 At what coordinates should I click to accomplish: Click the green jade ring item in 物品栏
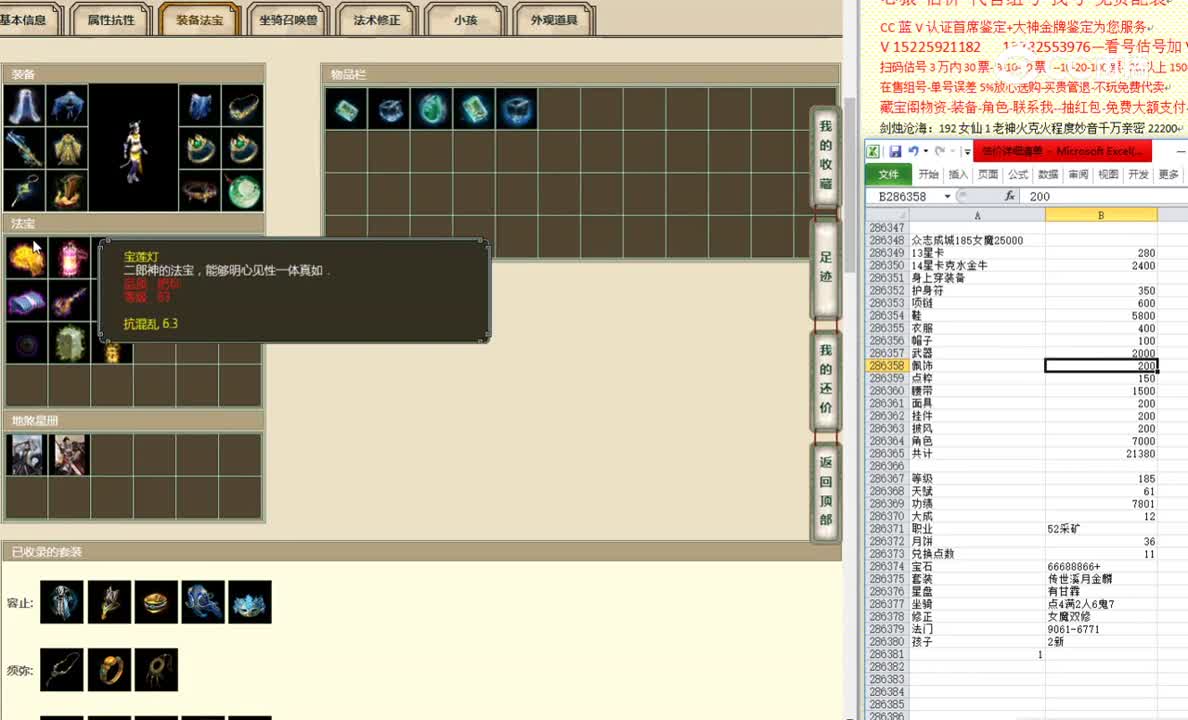tap(432, 109)
